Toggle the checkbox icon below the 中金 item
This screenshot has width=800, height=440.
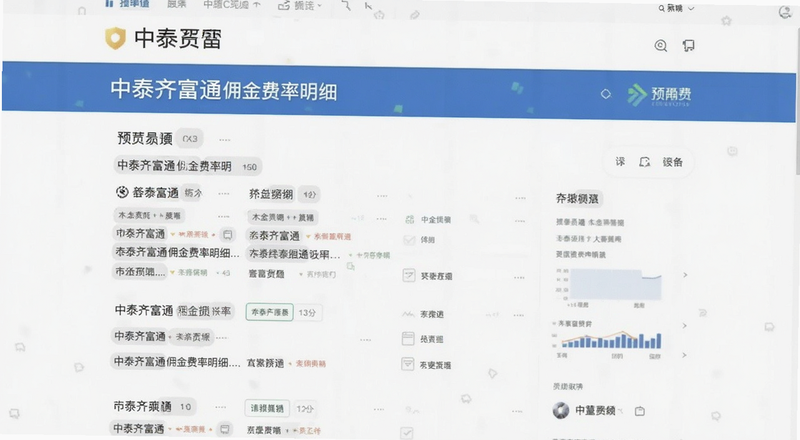click(409, 239)
